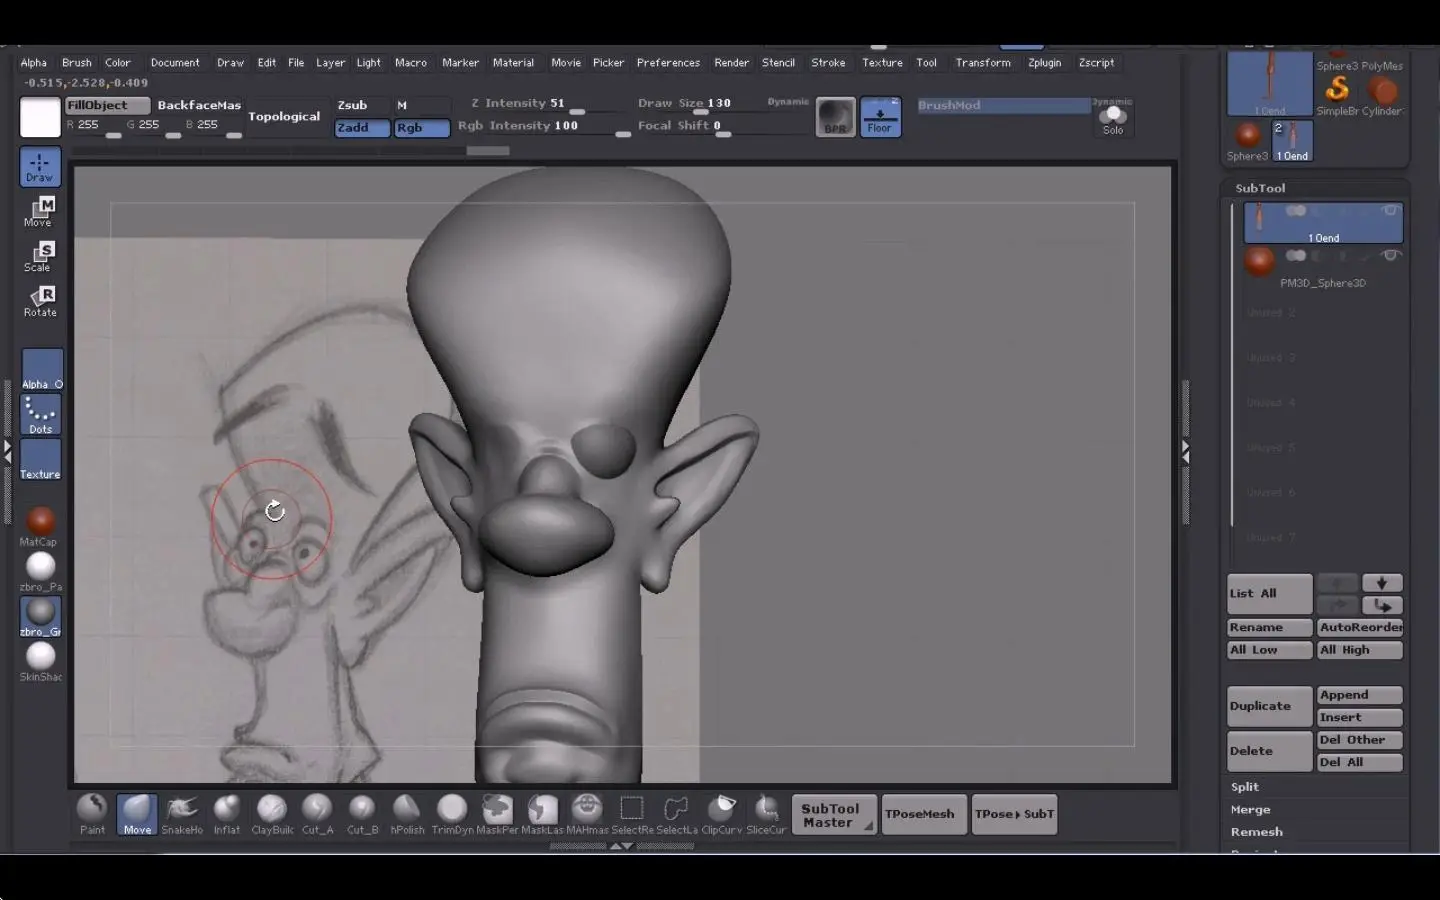Adjust the Z Intensity slider
This screenshot has height=900, width=1440.
(x=540, y=105)
